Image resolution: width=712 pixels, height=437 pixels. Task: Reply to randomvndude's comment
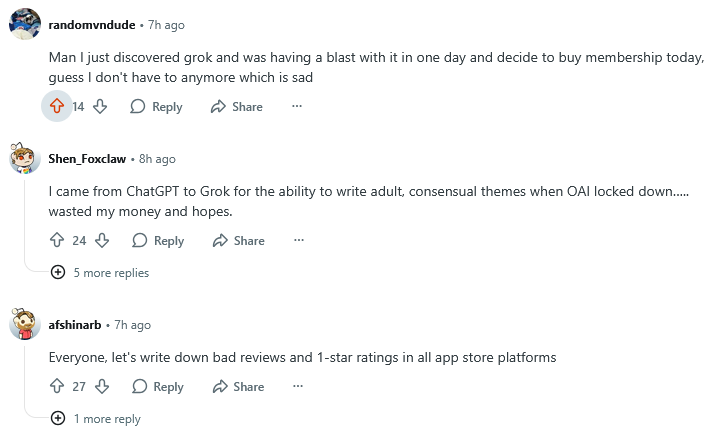(156, 106)
